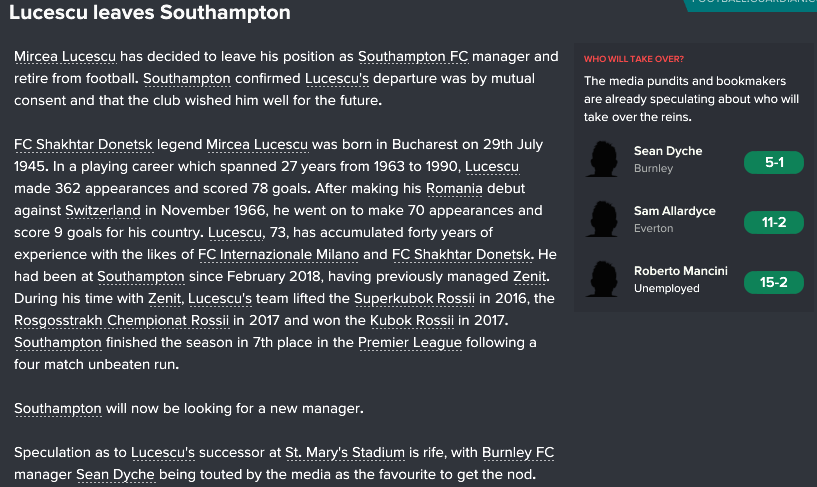
Task: Select the 5-1 odds badge
Action: tap(774, 163)
